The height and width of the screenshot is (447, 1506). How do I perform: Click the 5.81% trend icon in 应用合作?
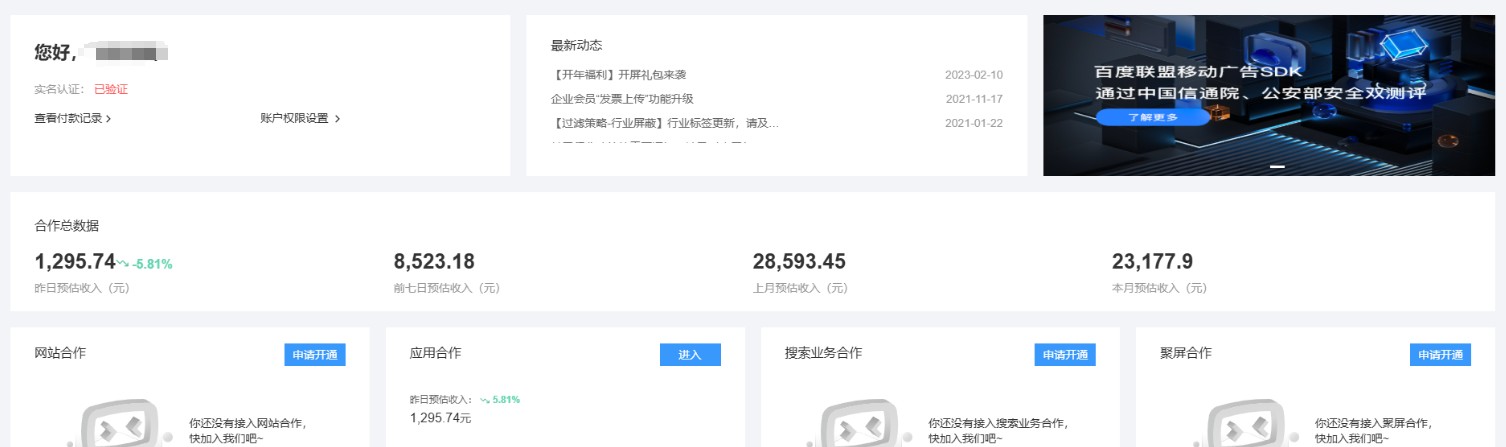click(x=484, y=399)
